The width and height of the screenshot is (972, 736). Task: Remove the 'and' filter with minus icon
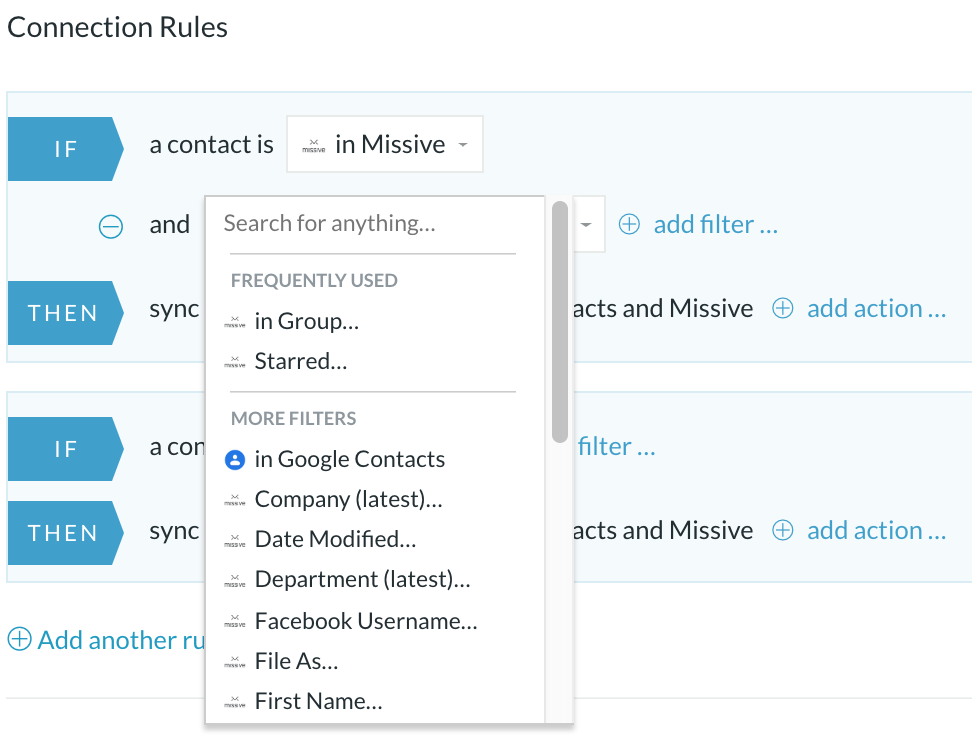[x=111, y=226]
